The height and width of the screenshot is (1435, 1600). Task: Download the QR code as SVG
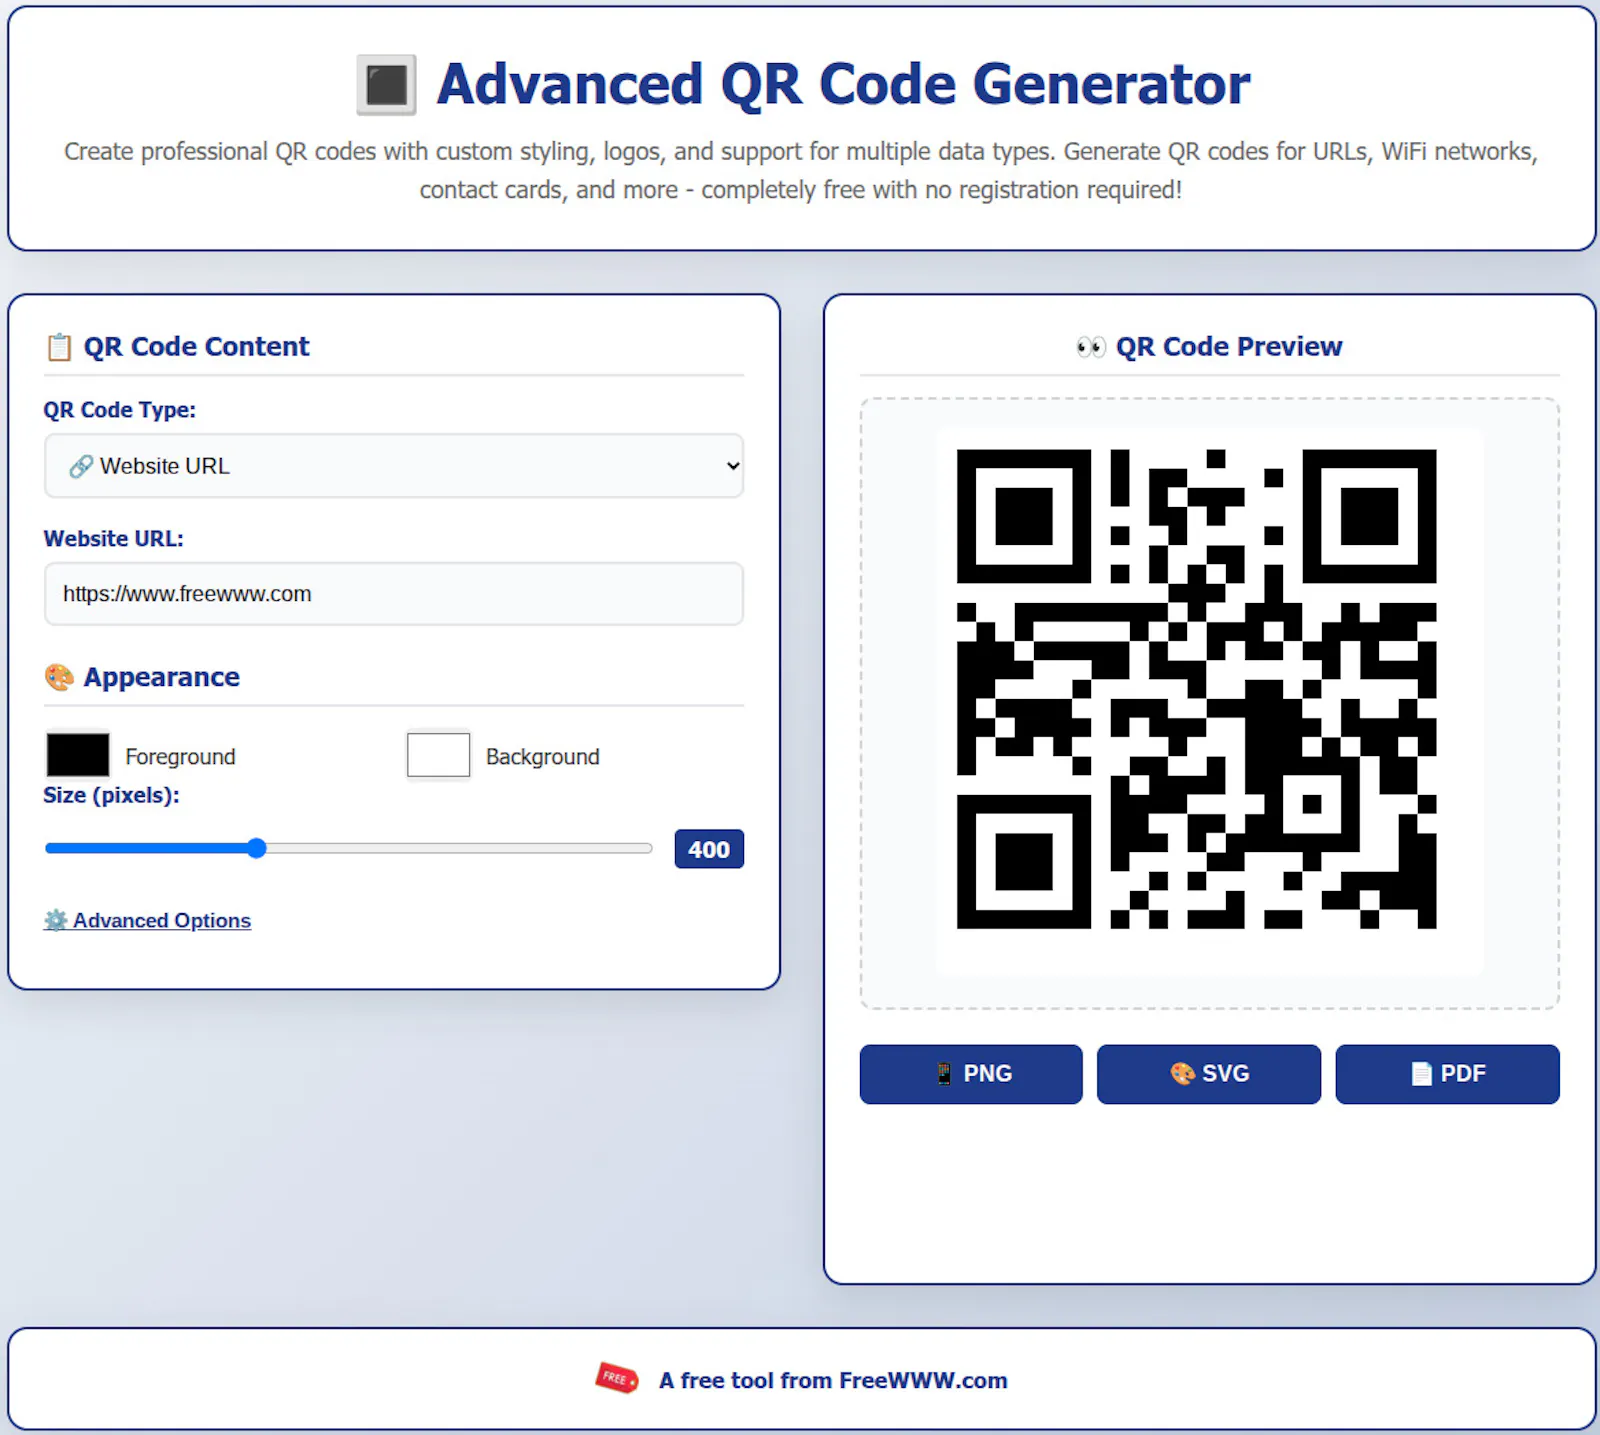click(x=1209, y=1074)
